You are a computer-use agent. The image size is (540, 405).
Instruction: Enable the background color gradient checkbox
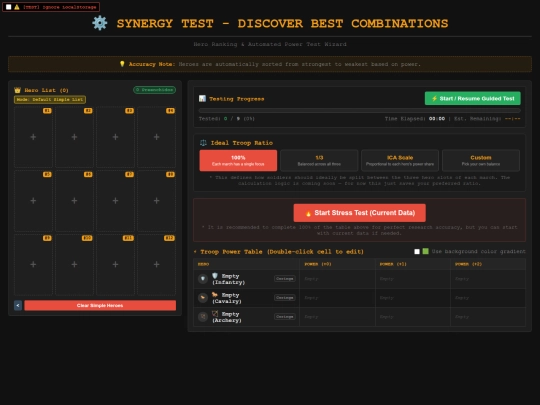click(417, 251)
